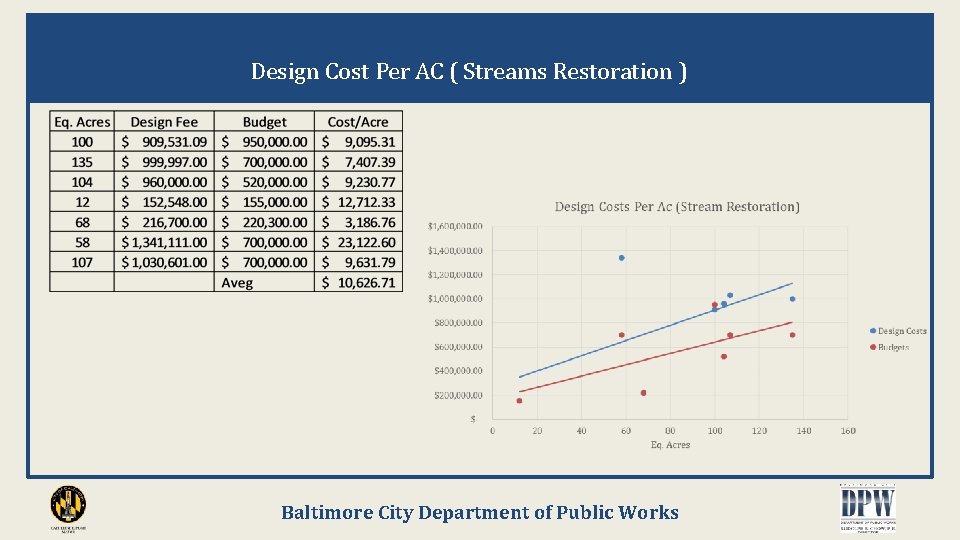Select the Eq. Acres cell 58

(82, 242)
